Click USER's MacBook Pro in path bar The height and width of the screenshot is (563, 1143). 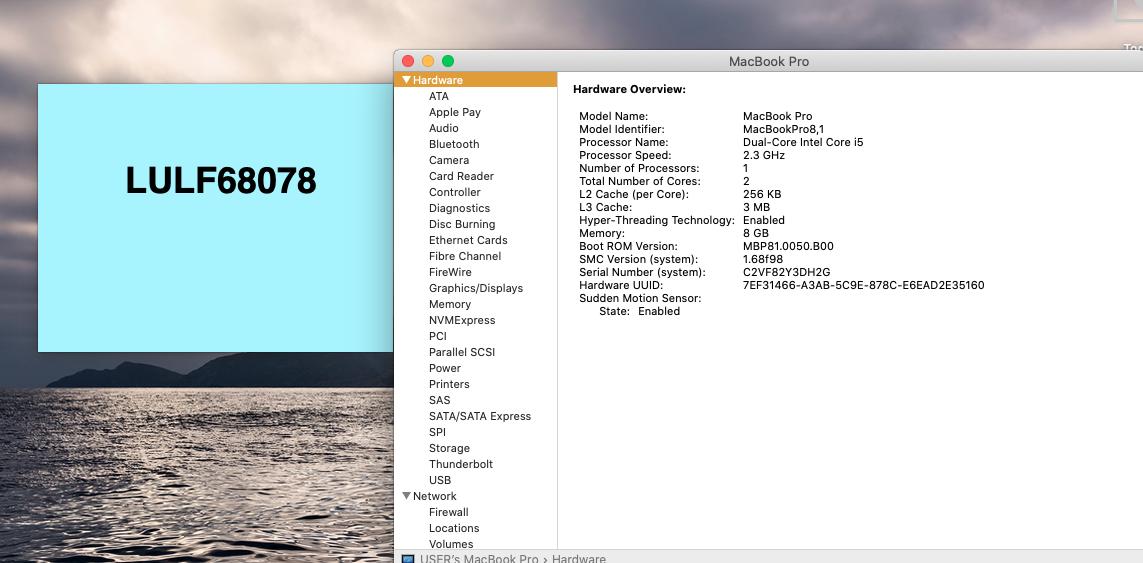pyautogui.click(x=479, y=559)
